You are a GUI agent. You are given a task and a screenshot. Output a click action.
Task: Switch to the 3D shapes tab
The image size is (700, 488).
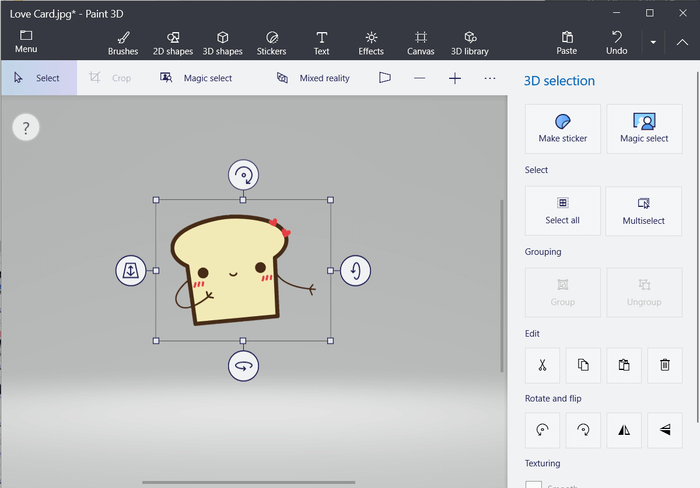pos(222,42)
